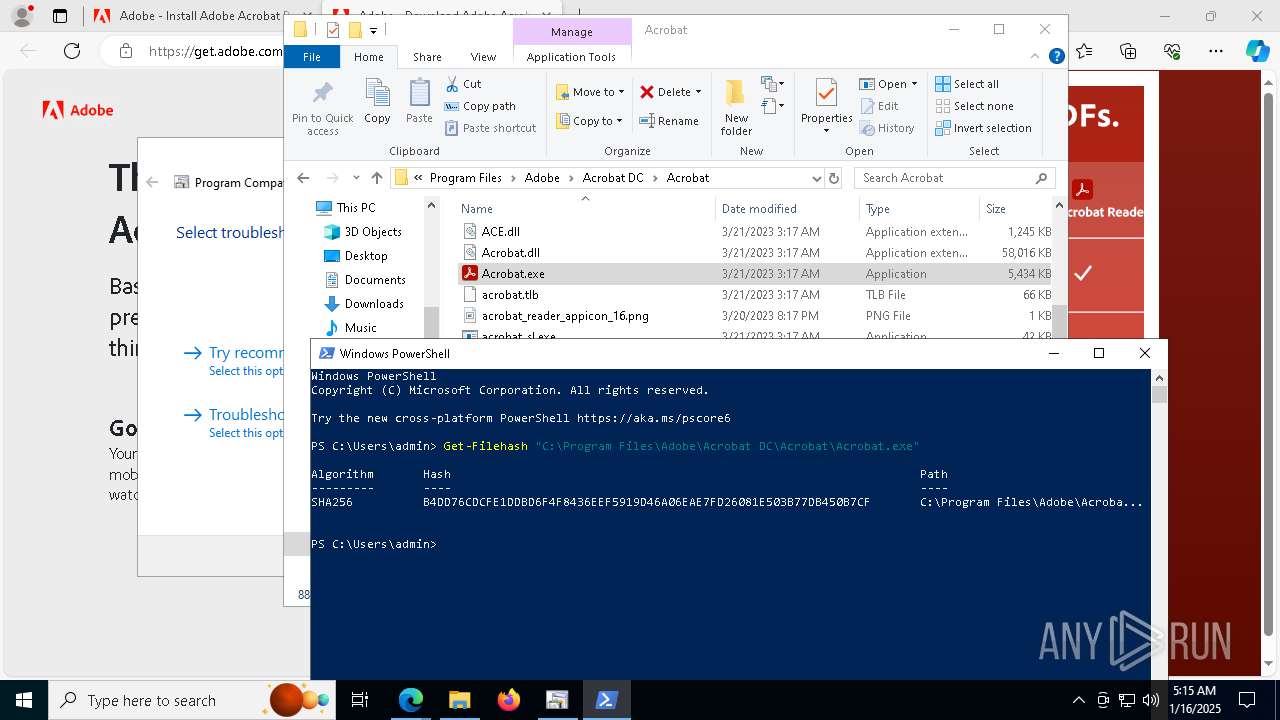Click the taskbar search box
This screenshot has width=1280, height=720.
pyautogui.click(x=192, y=700)
